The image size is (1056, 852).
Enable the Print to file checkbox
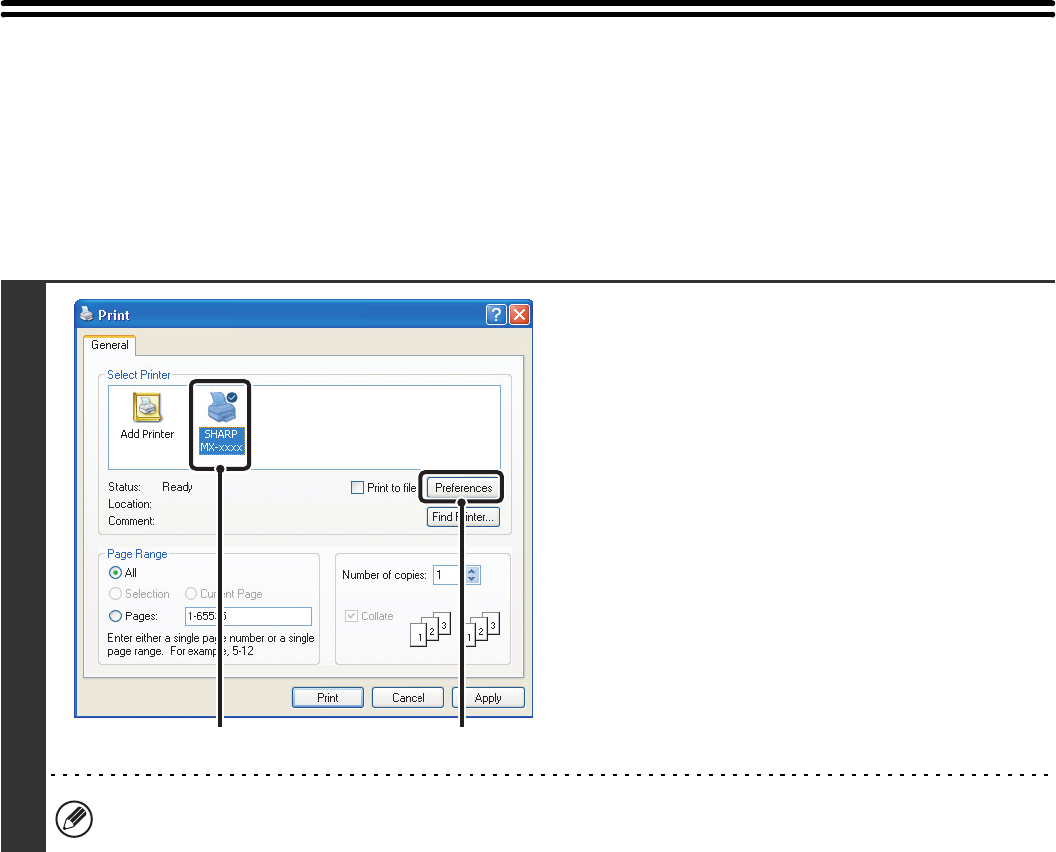pyautogui.click(x=358, y=488)
